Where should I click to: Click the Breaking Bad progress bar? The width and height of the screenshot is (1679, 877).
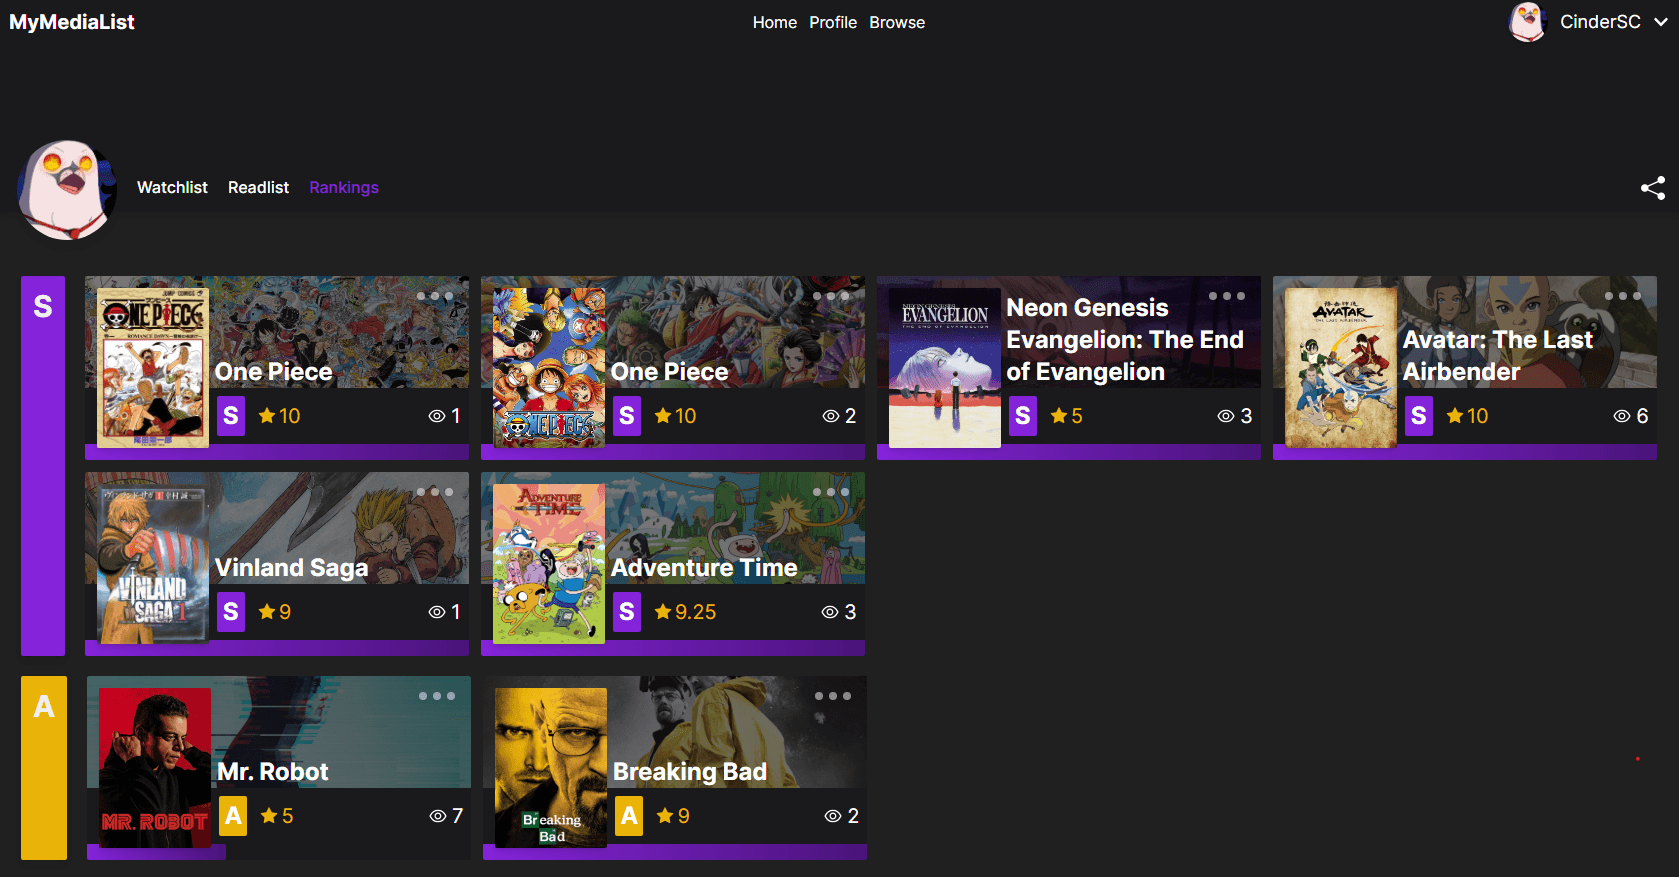[x=675, y=852]
